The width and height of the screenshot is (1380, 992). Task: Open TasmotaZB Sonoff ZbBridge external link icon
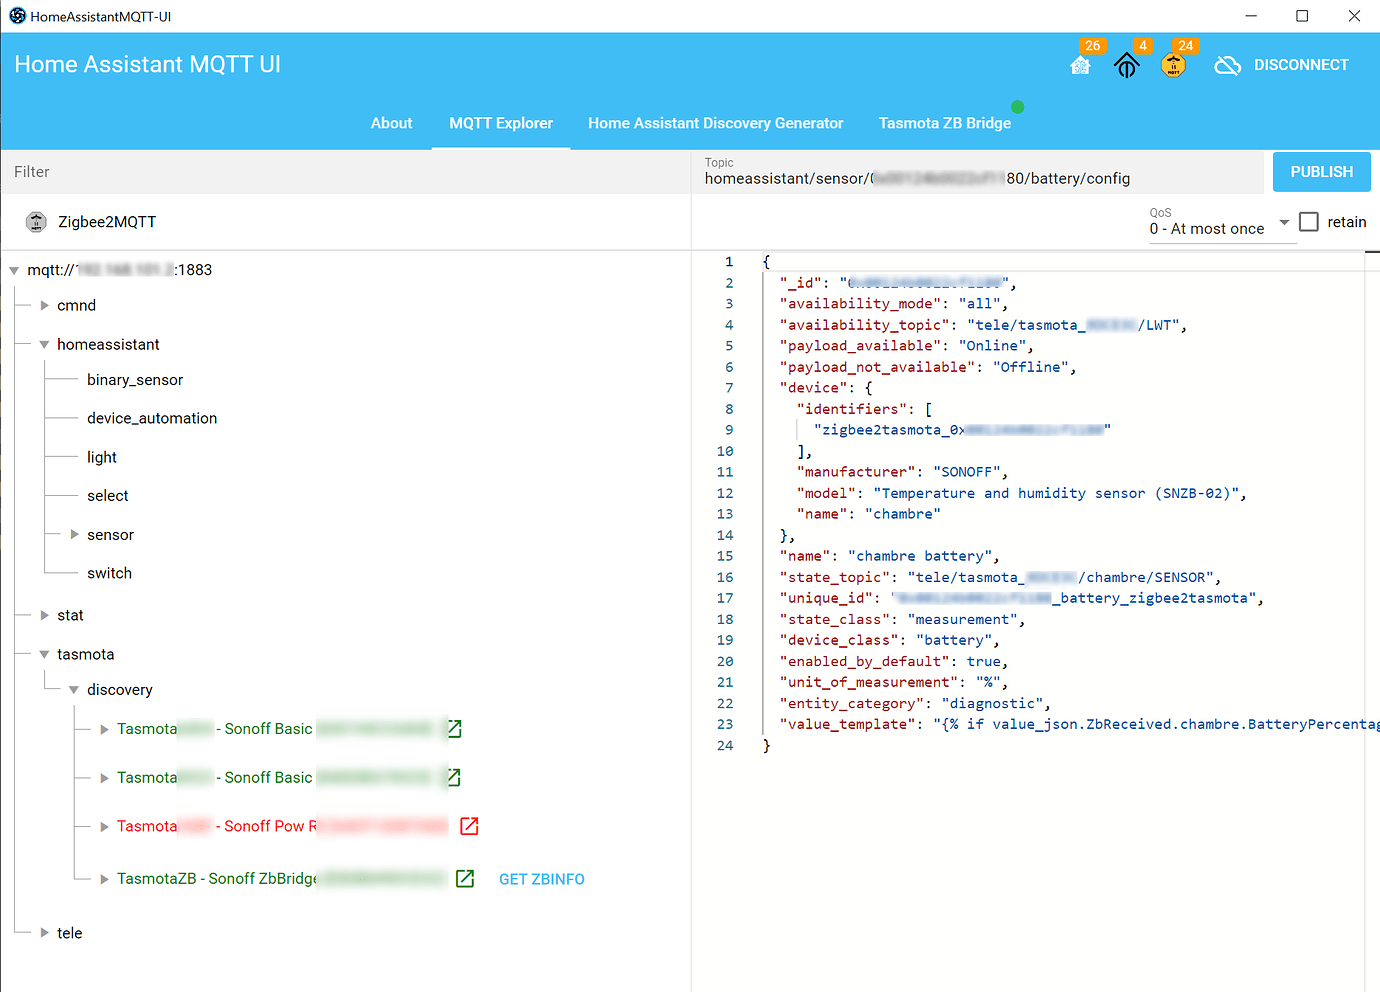(465, 878)
